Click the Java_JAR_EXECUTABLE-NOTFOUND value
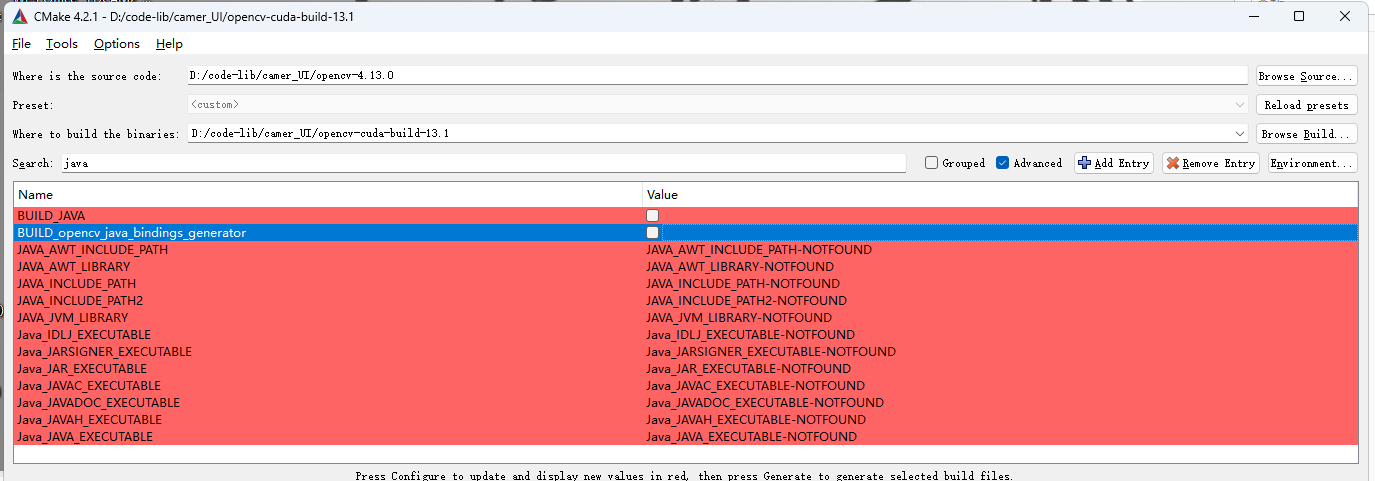Viewport: 1375px width, 481px height. [749, 369]
